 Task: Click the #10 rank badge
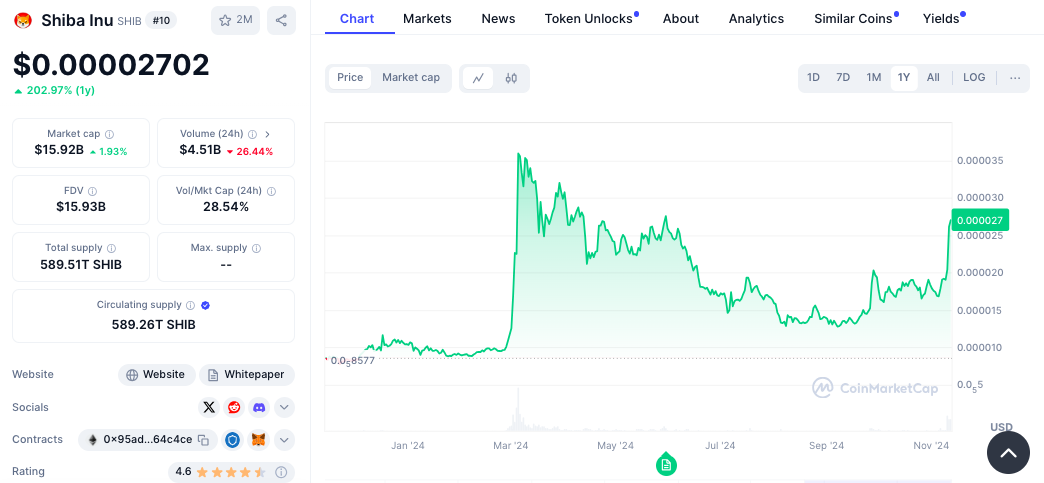(x=160, y=20)
